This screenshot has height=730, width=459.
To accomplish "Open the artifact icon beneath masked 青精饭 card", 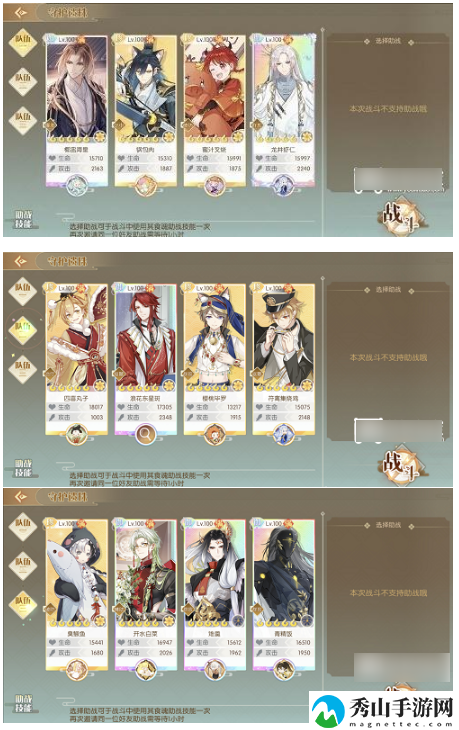I will coord(283,669).
